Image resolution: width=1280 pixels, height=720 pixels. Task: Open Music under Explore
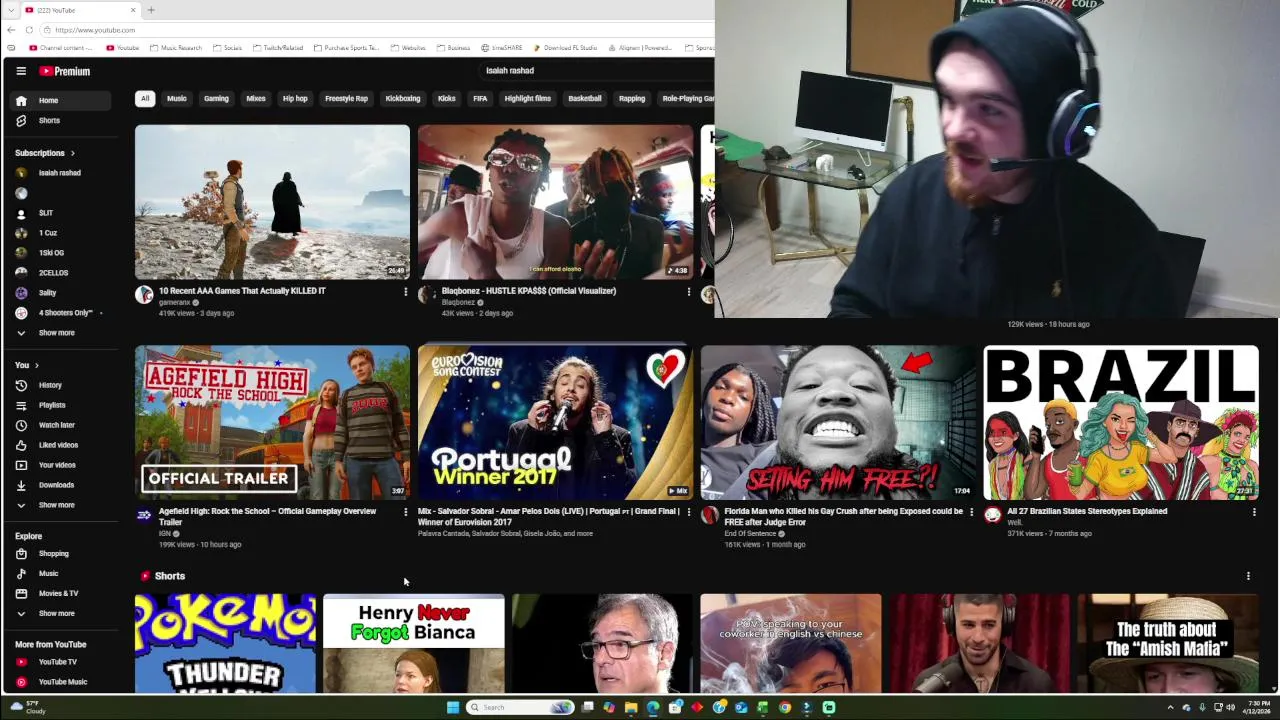[x=61, y=574]
